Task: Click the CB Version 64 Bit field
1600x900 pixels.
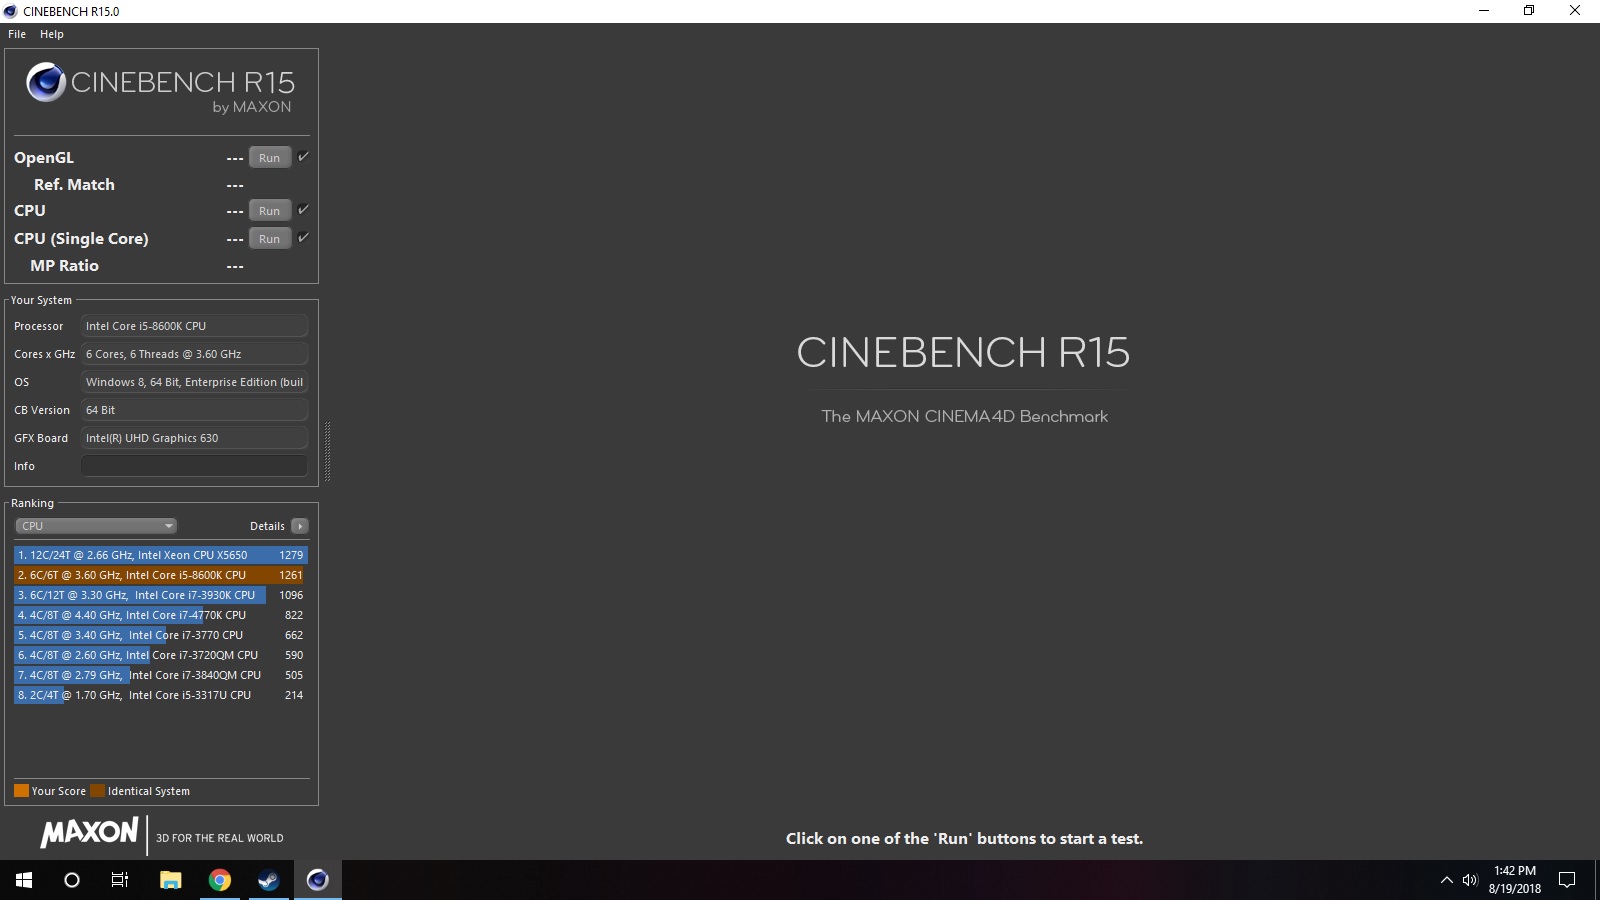Action: [194, 410]
